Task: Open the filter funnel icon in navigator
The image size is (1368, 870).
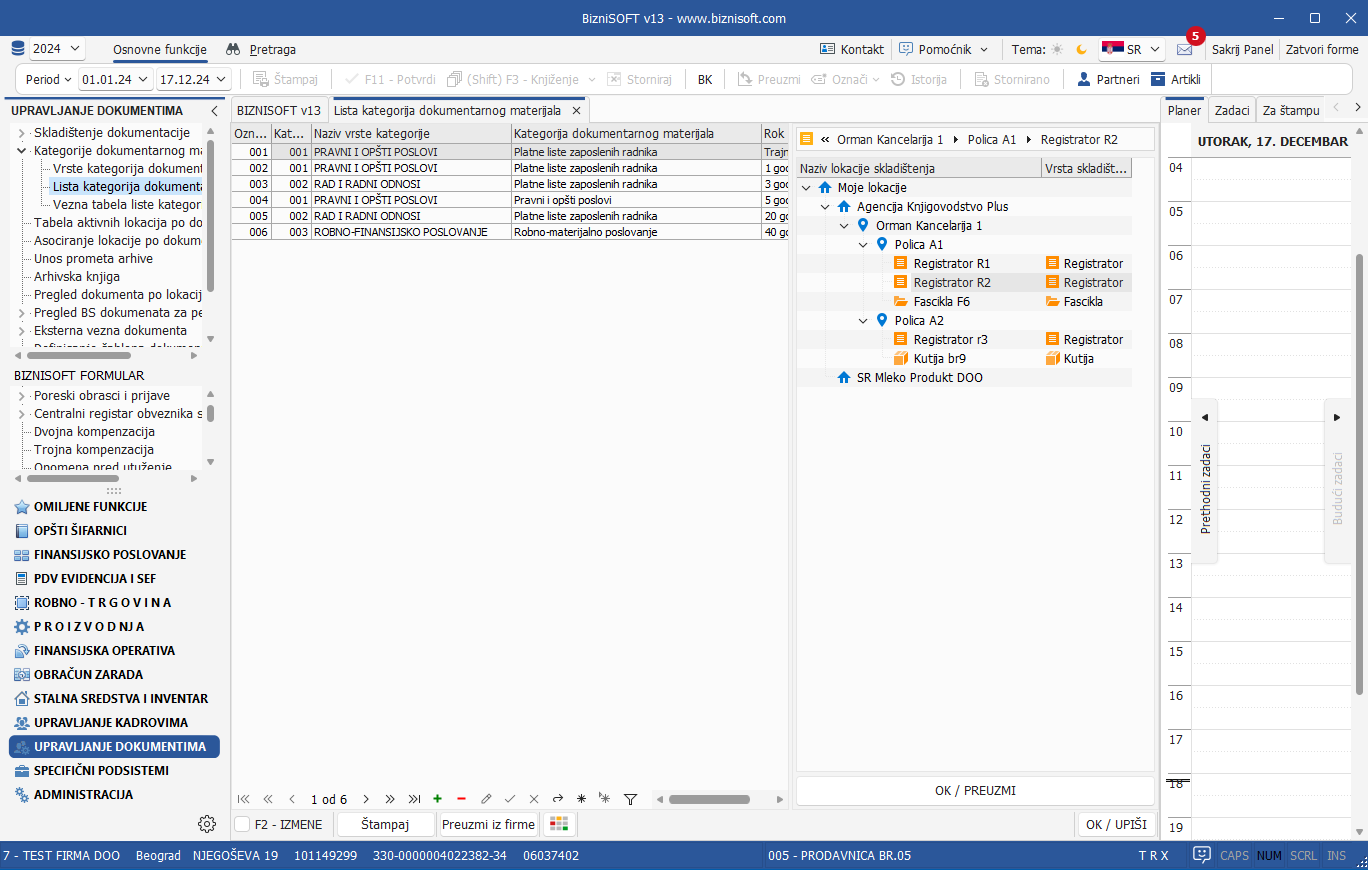Action: pos(630,799)
